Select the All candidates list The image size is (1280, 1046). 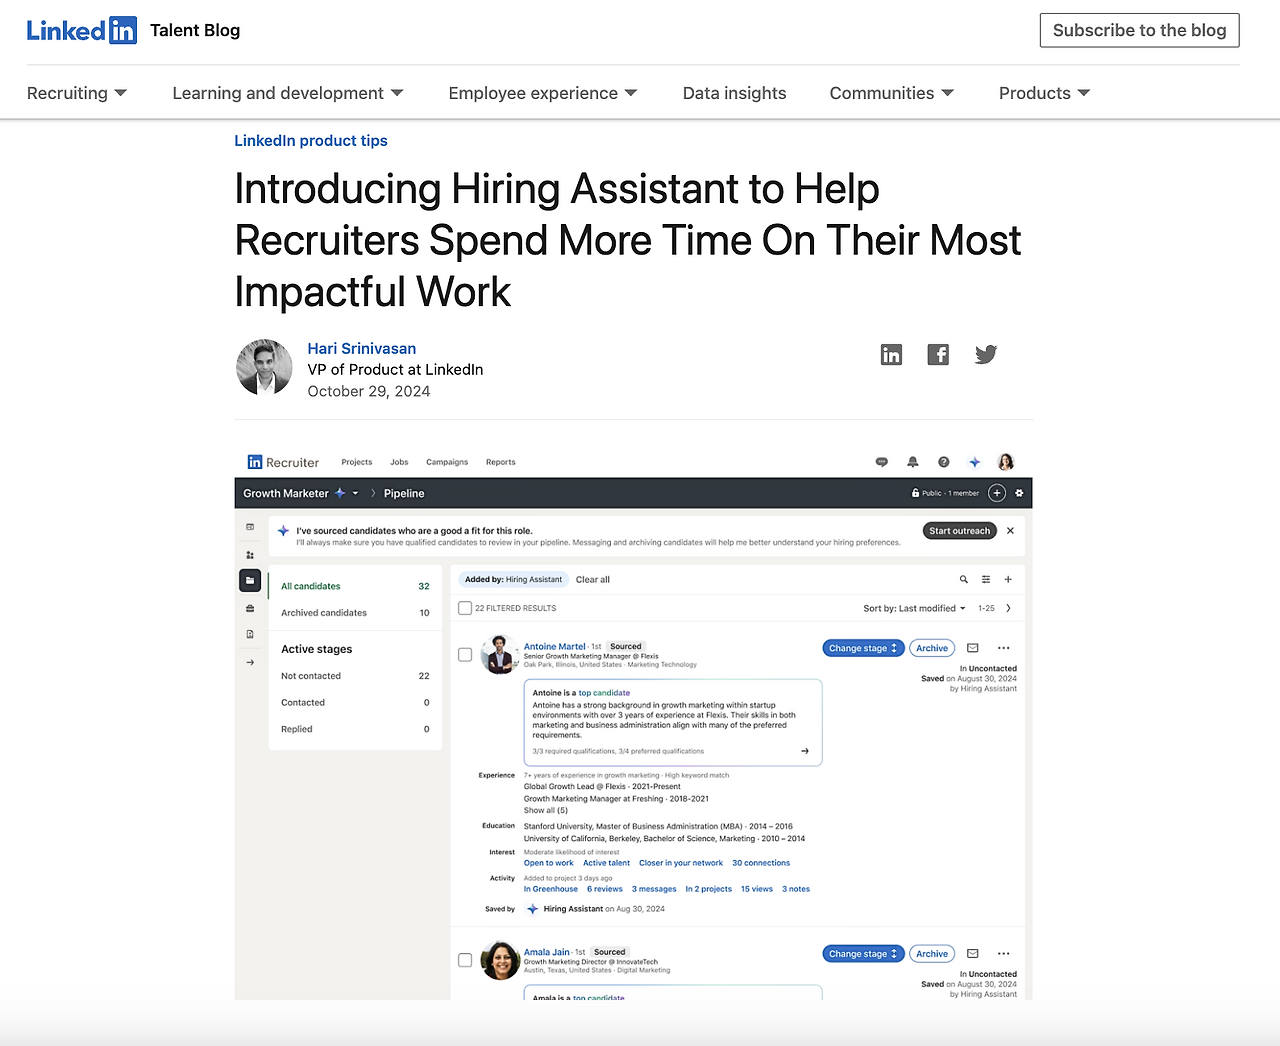(x=355, y=586)
